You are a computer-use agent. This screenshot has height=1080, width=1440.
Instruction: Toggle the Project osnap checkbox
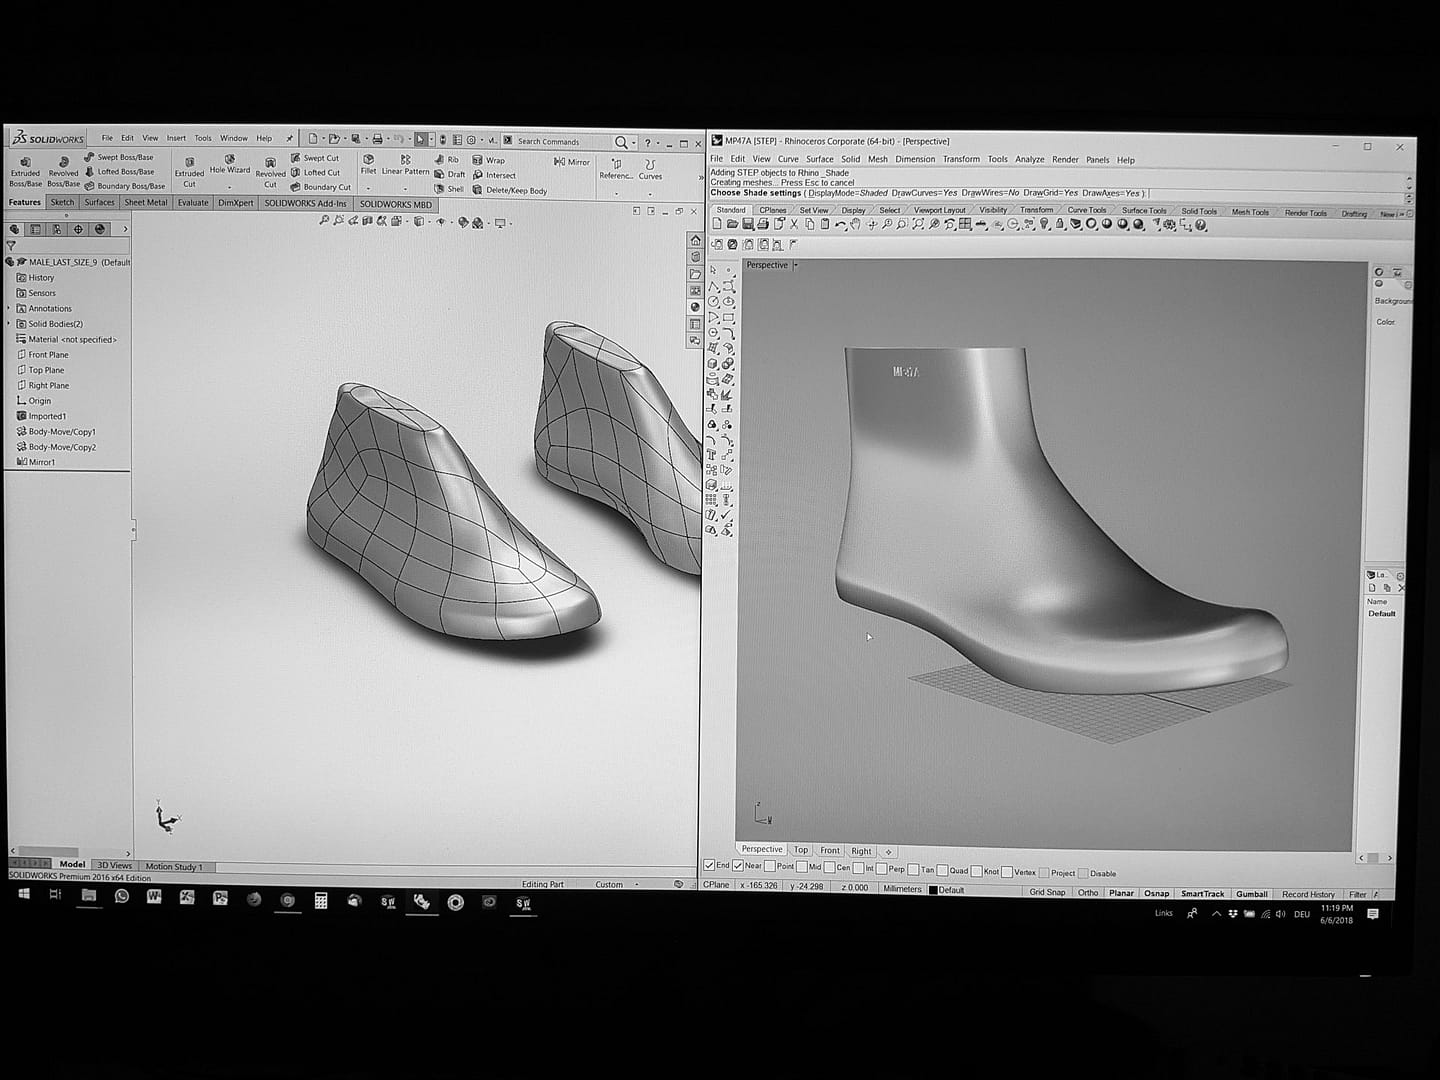pyautogui.click(x=1046, y=872)
